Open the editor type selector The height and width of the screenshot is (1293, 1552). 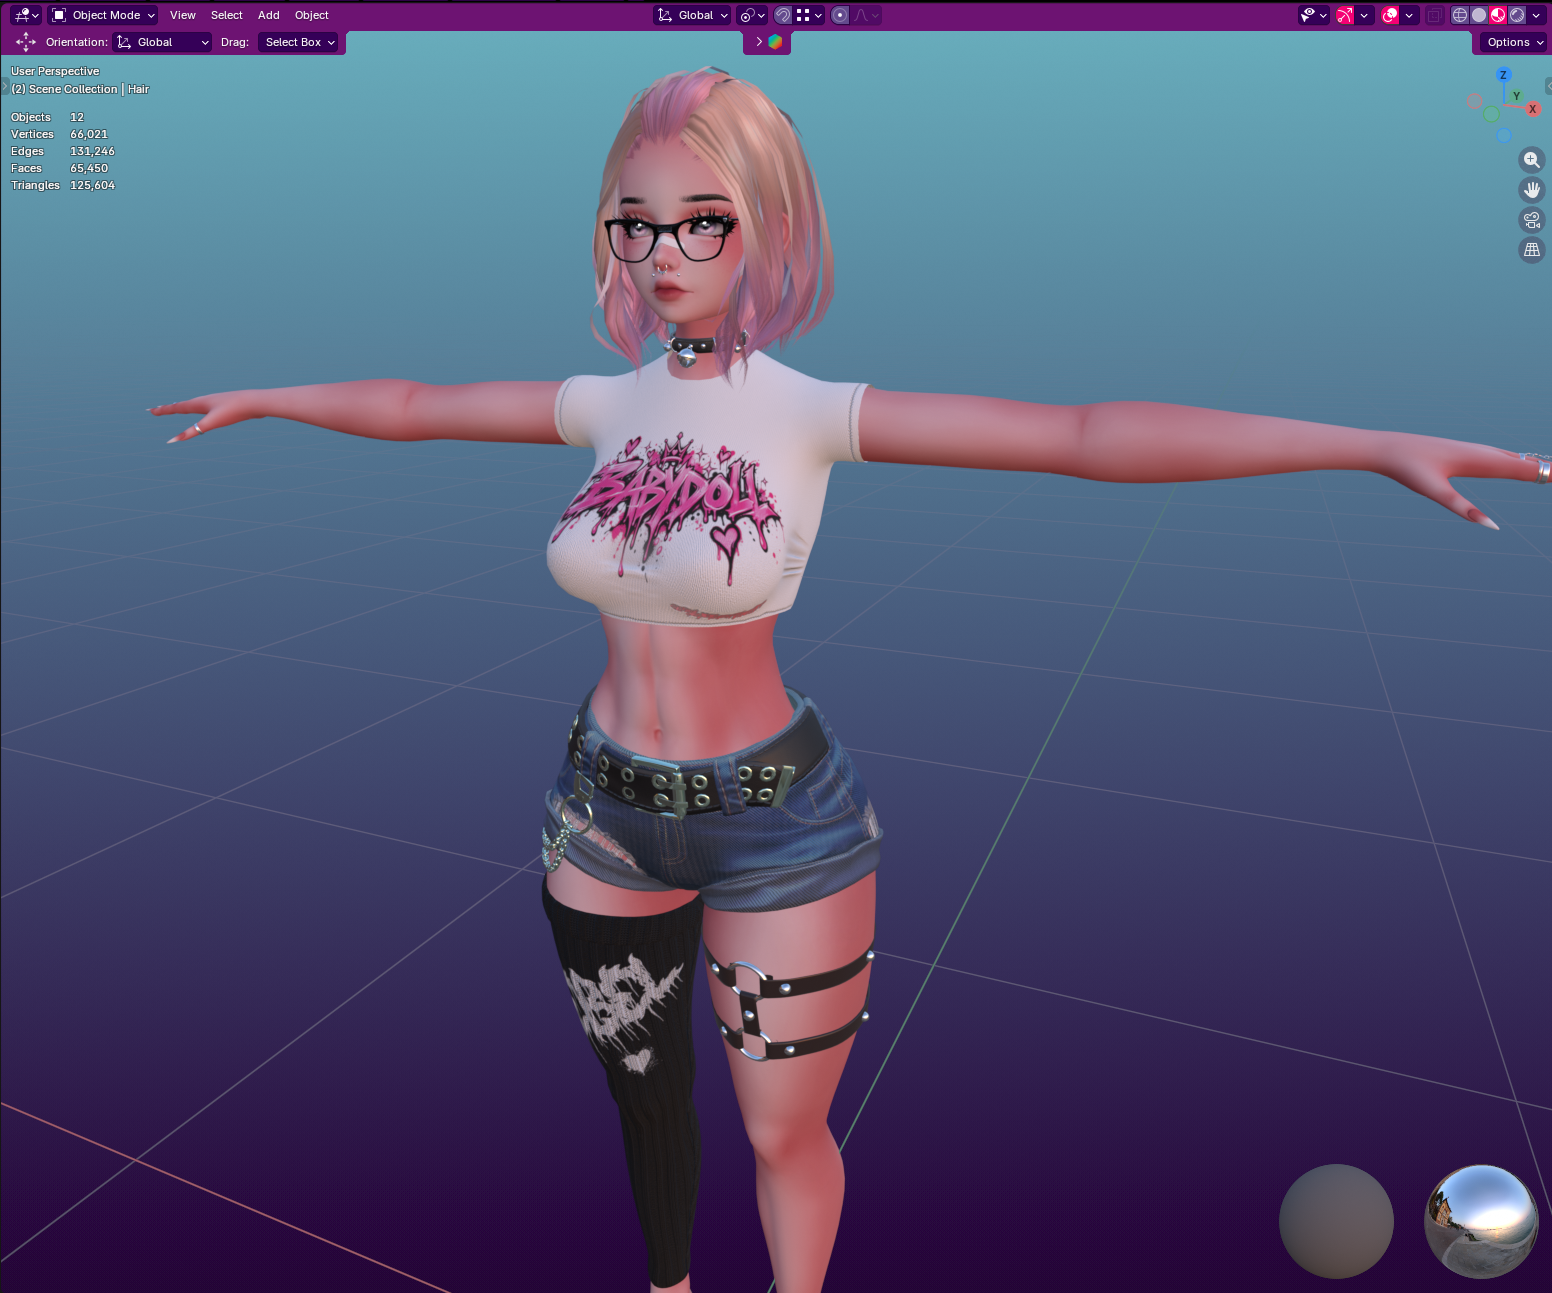(25, 15)
